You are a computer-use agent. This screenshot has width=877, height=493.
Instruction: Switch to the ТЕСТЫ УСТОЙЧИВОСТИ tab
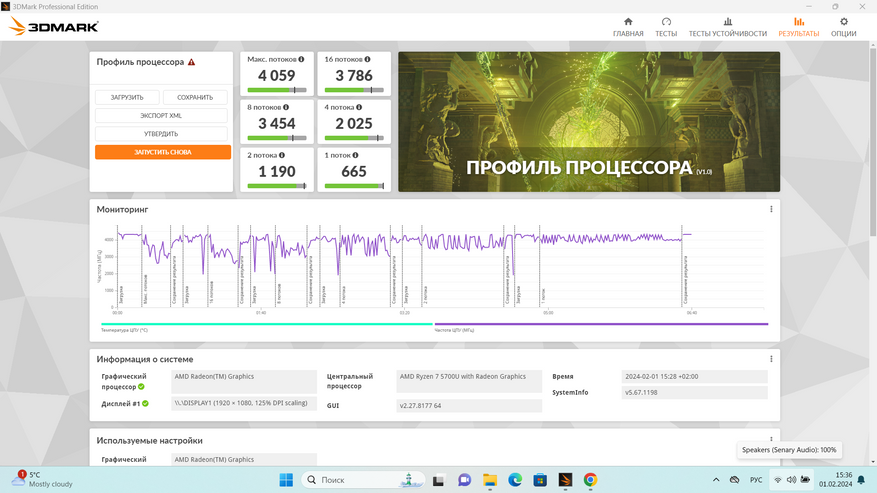tap(727, 27)
